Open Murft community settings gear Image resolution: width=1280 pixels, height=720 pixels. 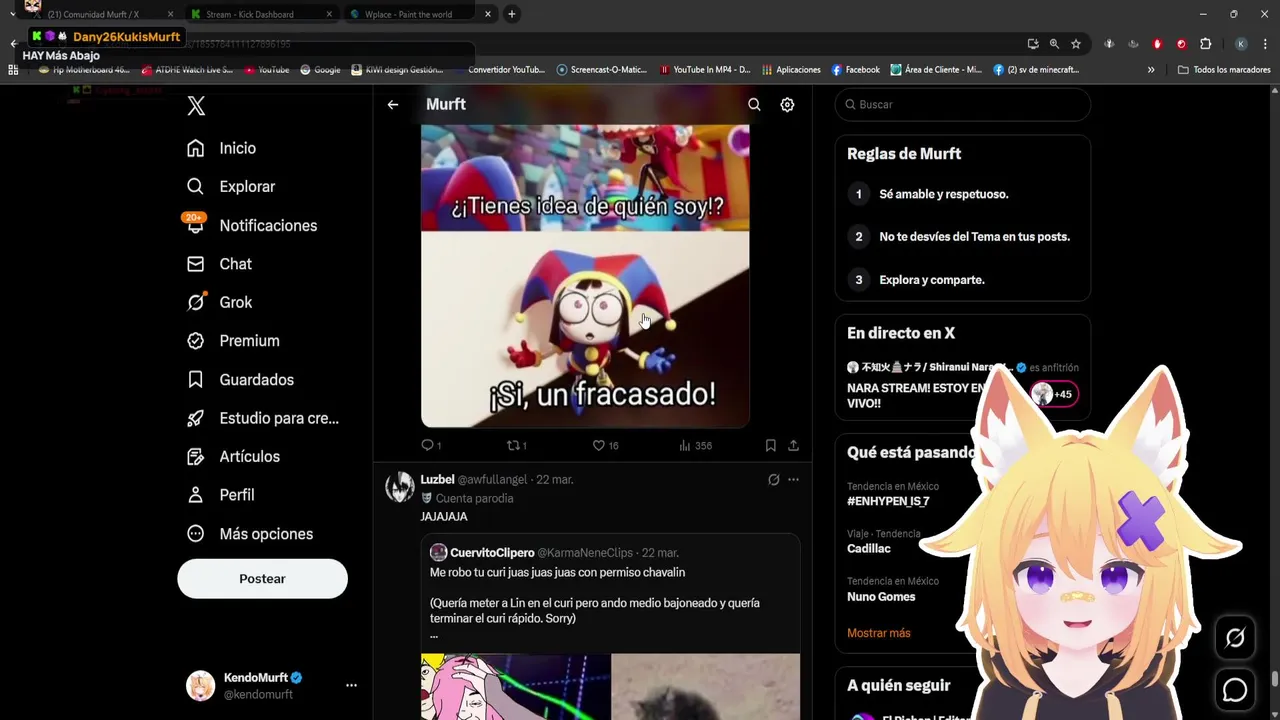787,104
